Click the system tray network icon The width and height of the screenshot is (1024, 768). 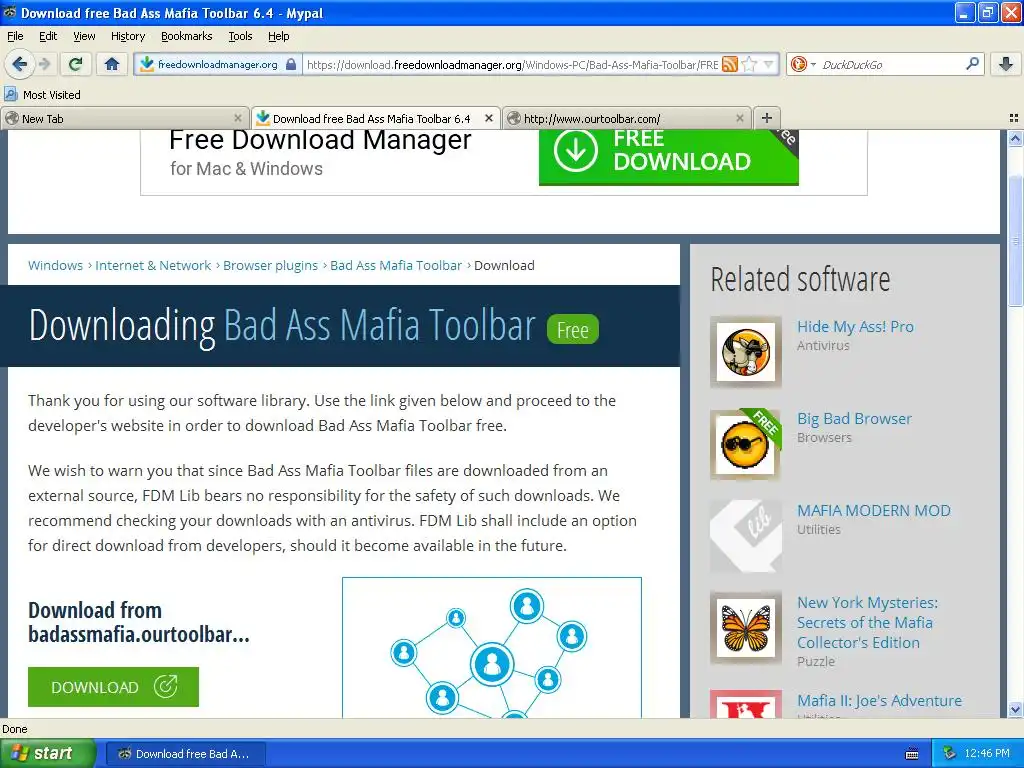(x=950, y=754)
